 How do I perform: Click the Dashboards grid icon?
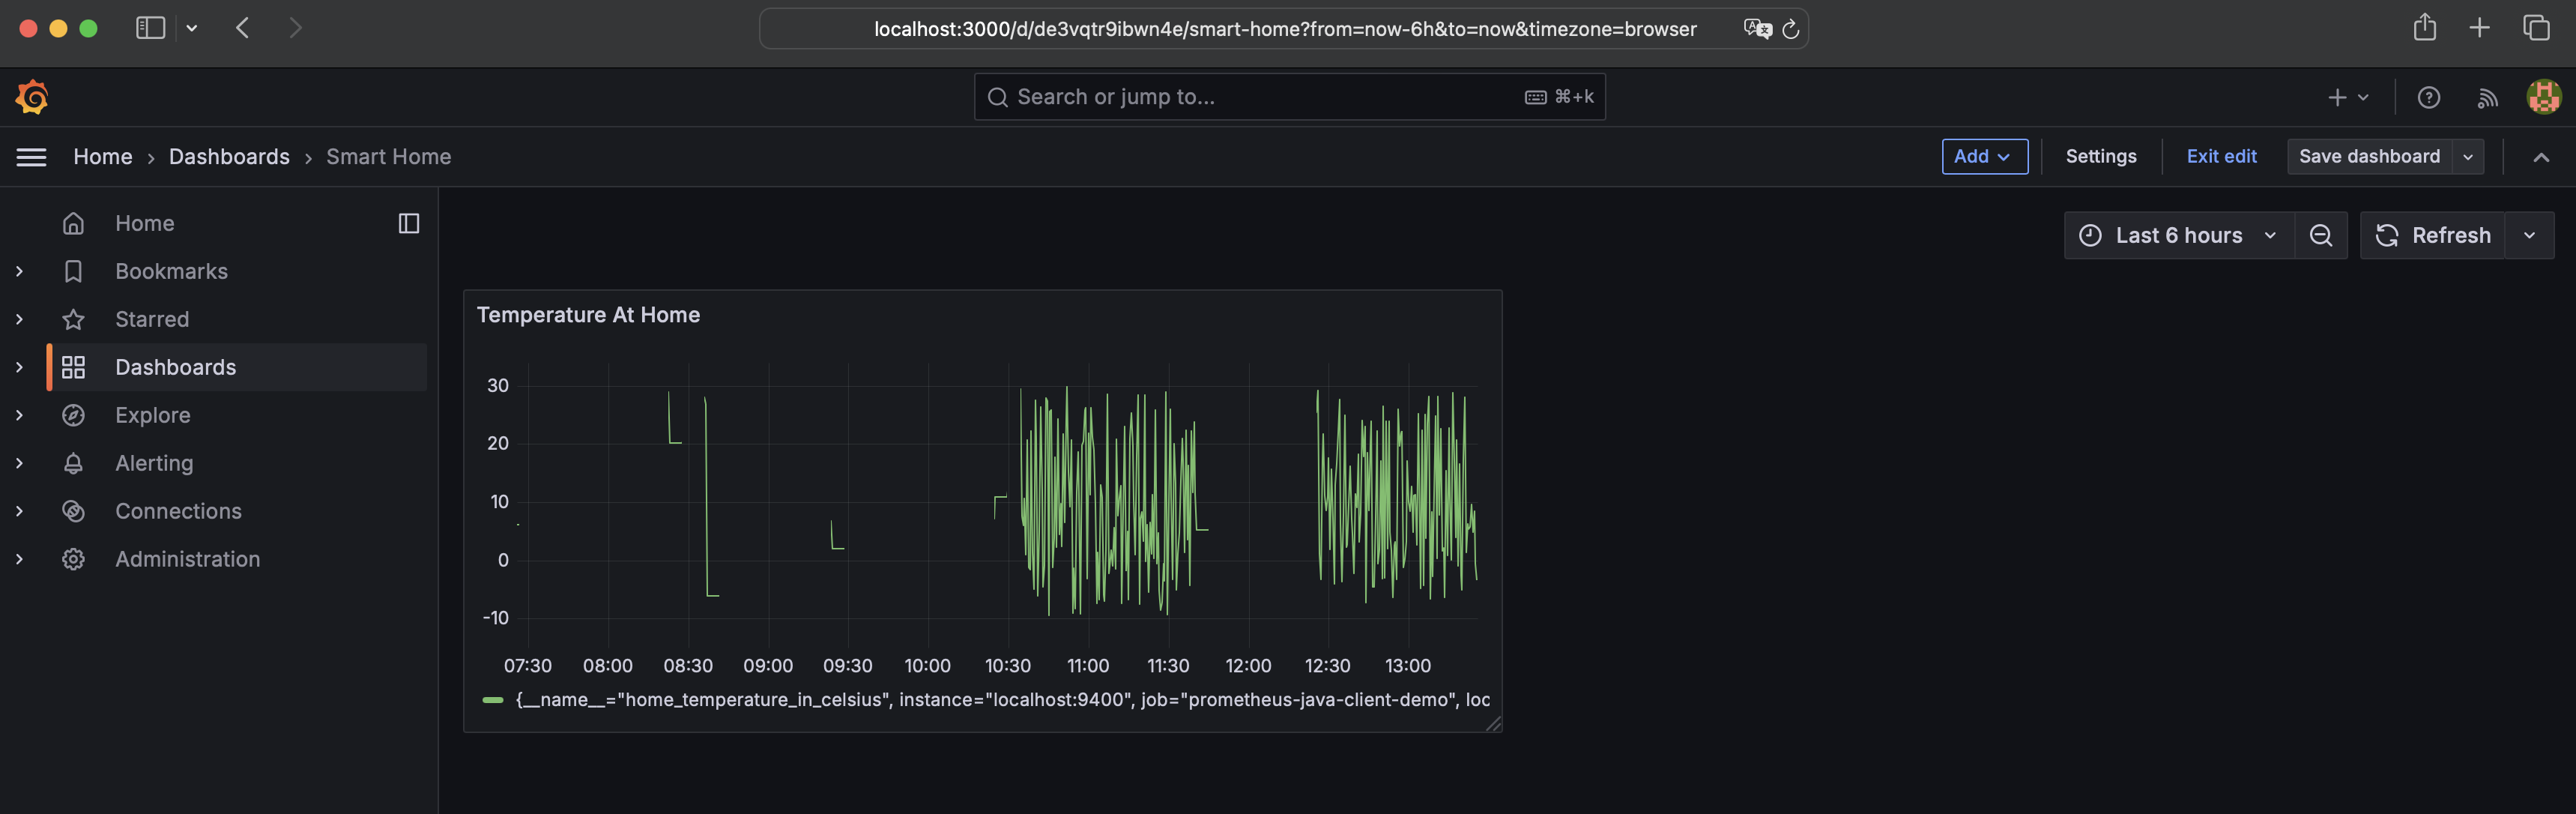pyautogui.click(x=73, y=367)
